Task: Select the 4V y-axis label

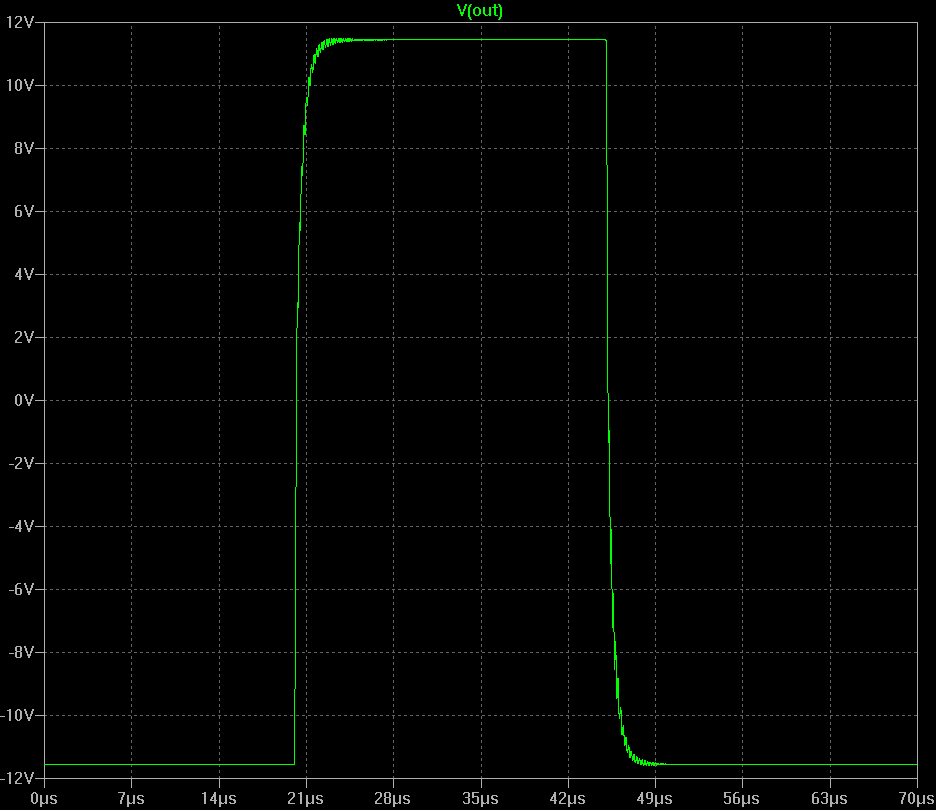Action: click(x=24, y=274)
